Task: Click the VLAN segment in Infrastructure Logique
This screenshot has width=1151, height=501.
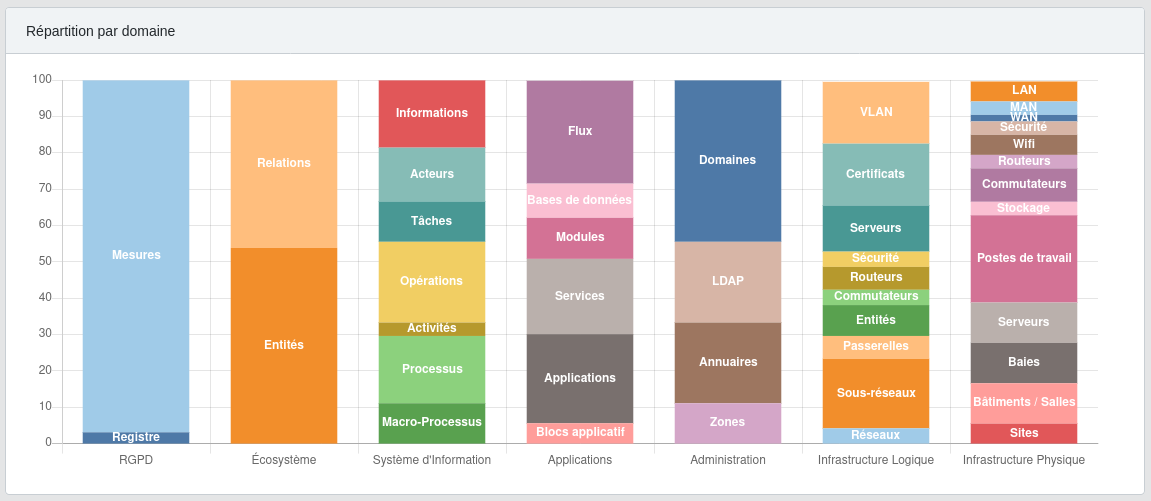Action: point(876,112)
